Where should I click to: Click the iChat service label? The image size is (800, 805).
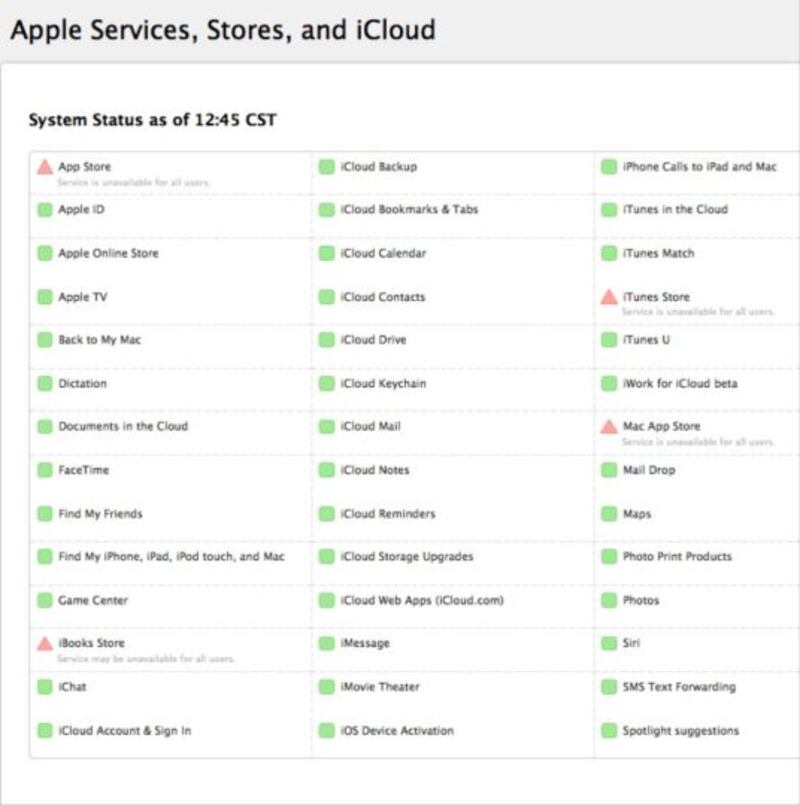[72, 687]
